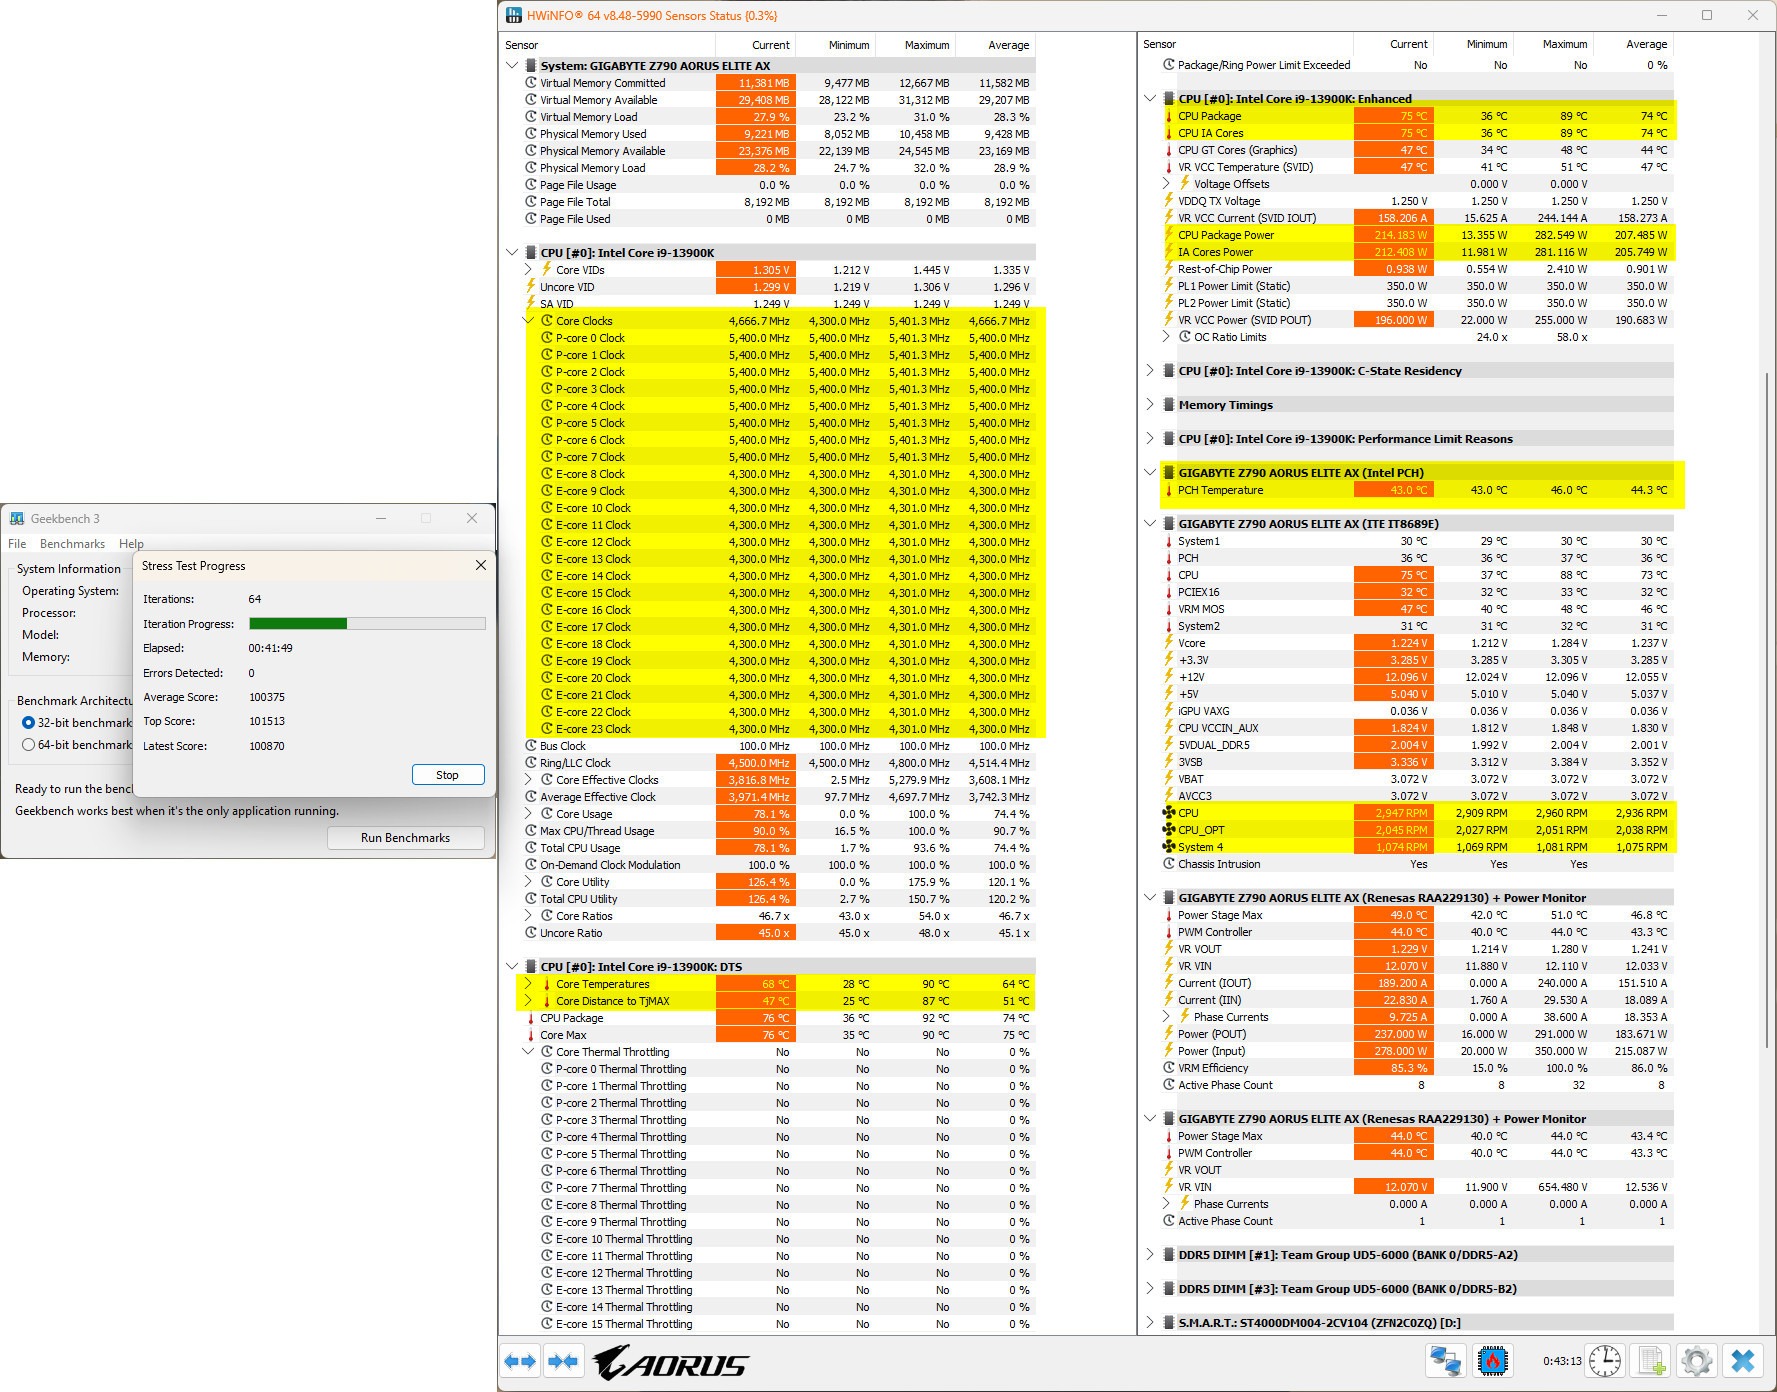
Task: Click the Bus Clock clock icon
Action: click(531, 746)
